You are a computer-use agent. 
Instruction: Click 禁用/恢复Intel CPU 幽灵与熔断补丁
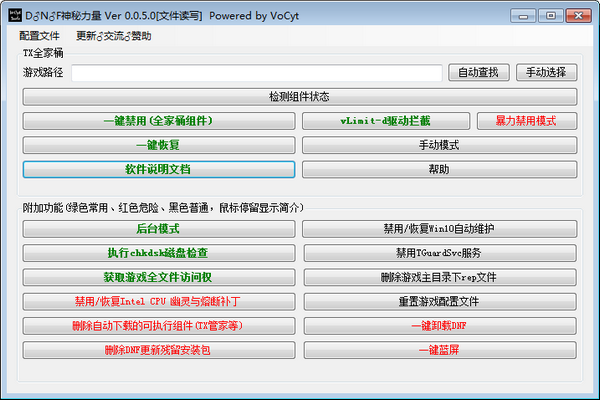[159, 302]
